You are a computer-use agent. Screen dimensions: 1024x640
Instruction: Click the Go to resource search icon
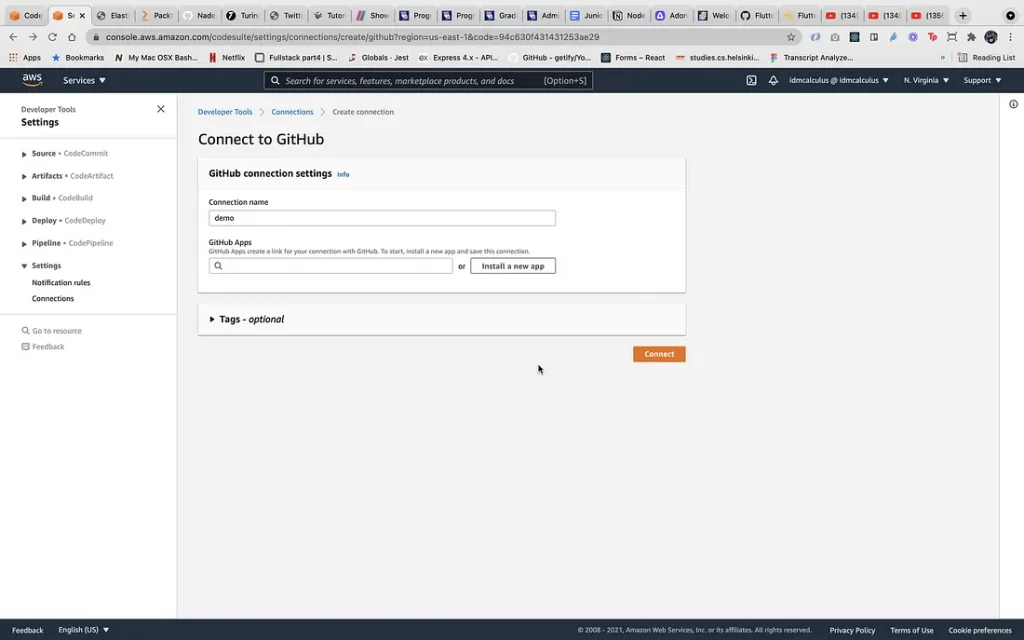tap(26, 331)
